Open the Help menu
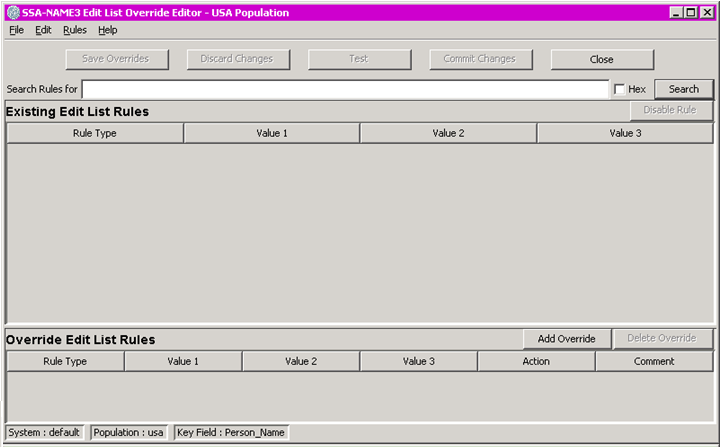This screenshot has width=724, height=448. (107, 30)
